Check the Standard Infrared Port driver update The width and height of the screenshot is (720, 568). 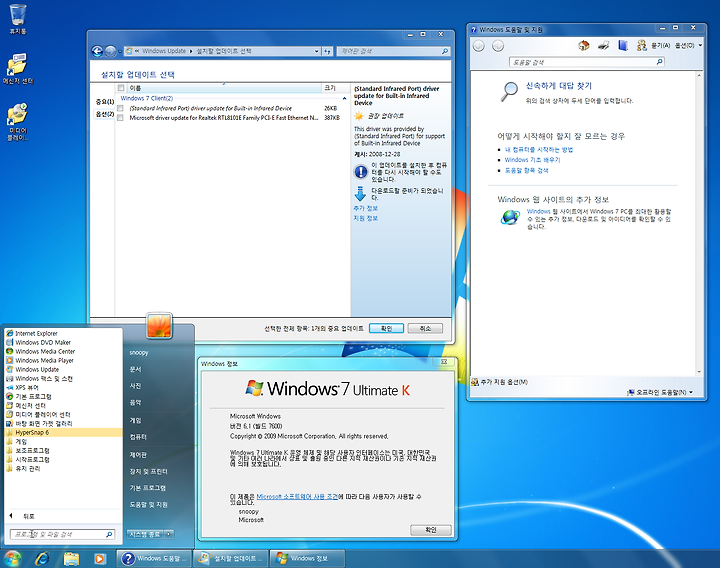click(x=120, y=108)
